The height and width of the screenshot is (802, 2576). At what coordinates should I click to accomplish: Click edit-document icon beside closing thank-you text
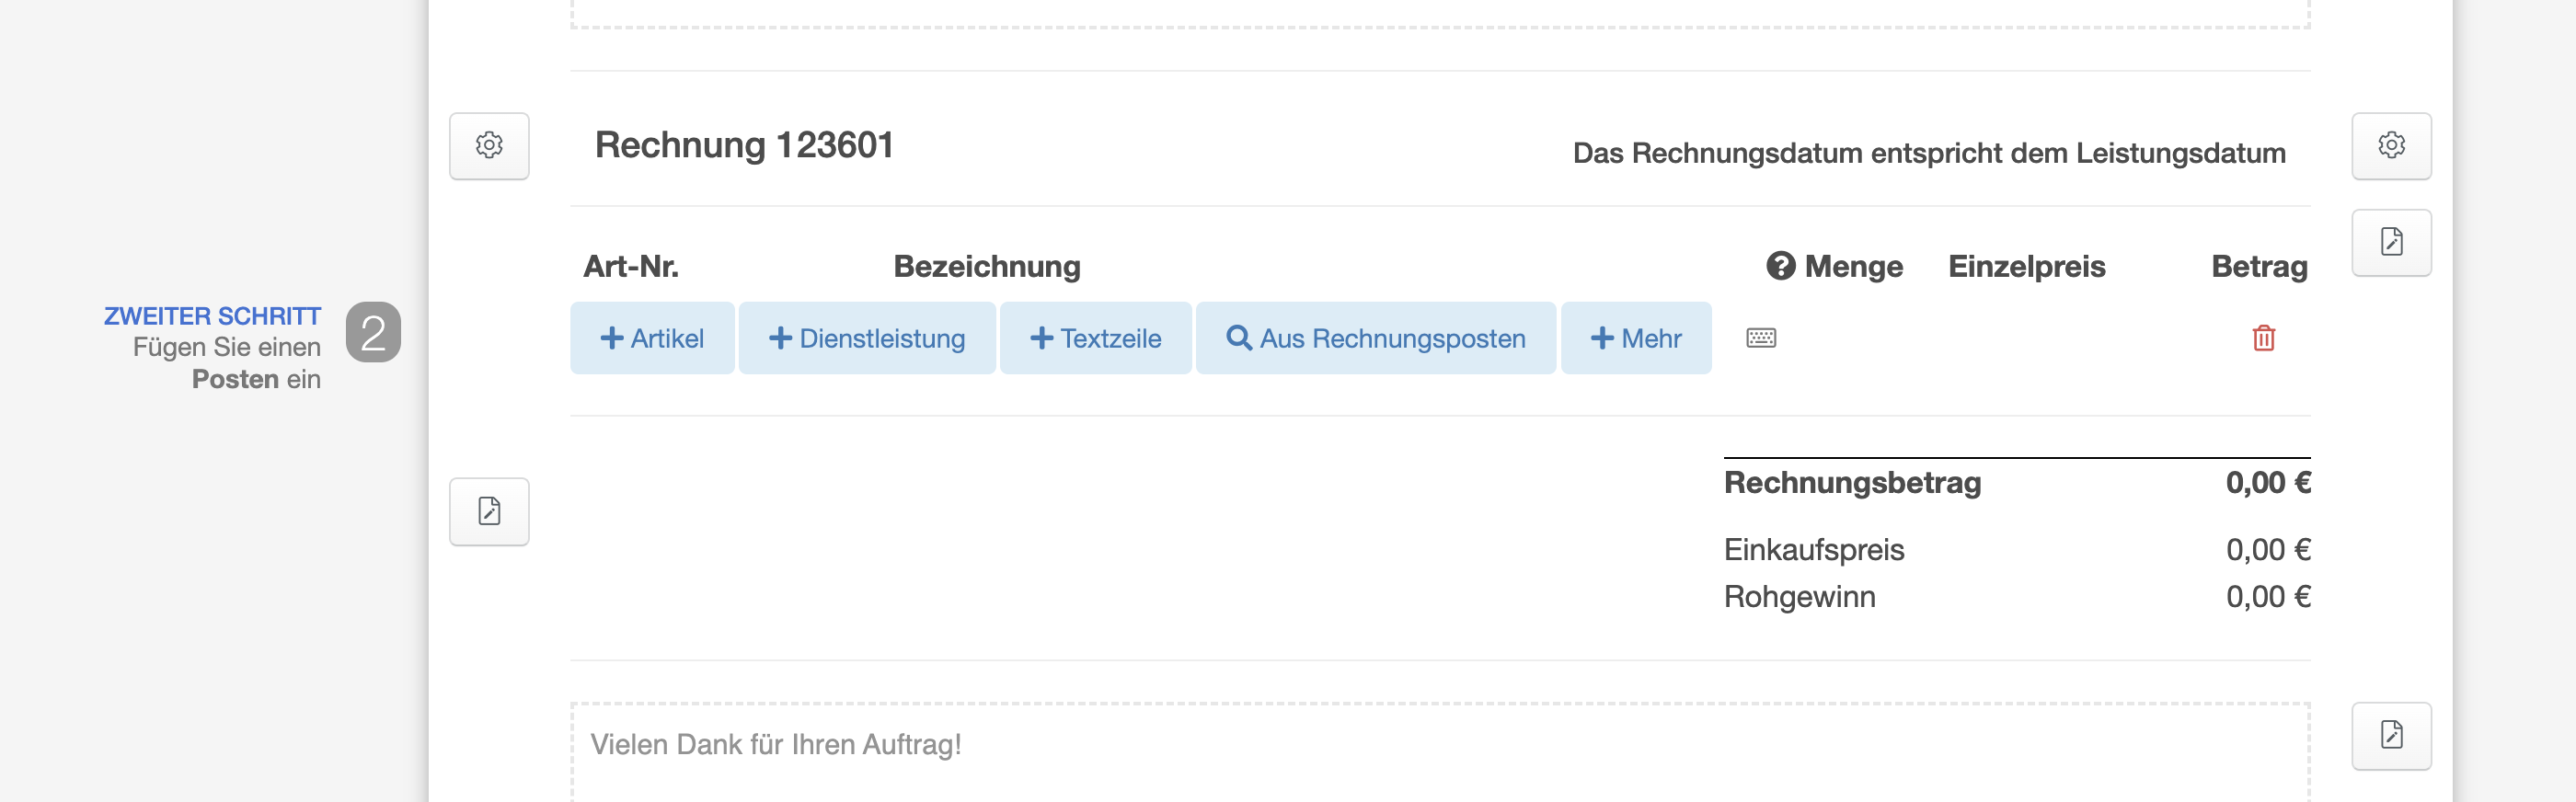[x=2391, y=736]
